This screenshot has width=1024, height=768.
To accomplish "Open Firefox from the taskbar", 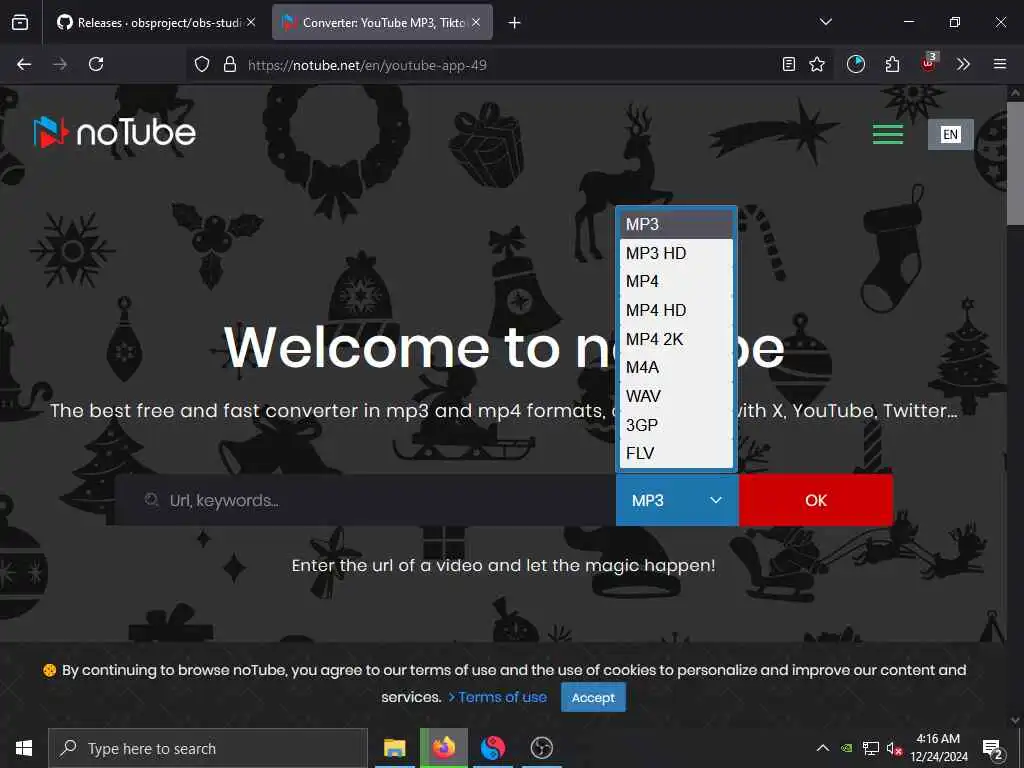I will click(x=443, y=748).
